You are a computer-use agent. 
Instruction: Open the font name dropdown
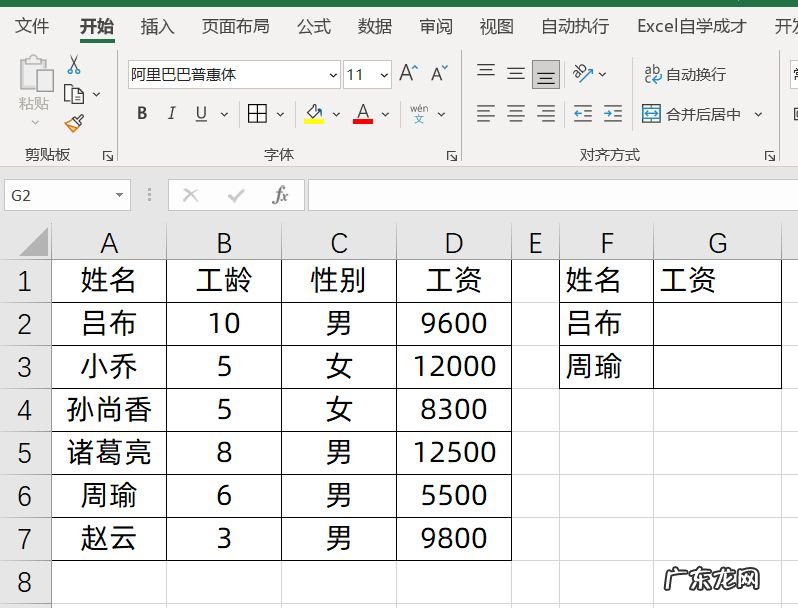point(333,75)
